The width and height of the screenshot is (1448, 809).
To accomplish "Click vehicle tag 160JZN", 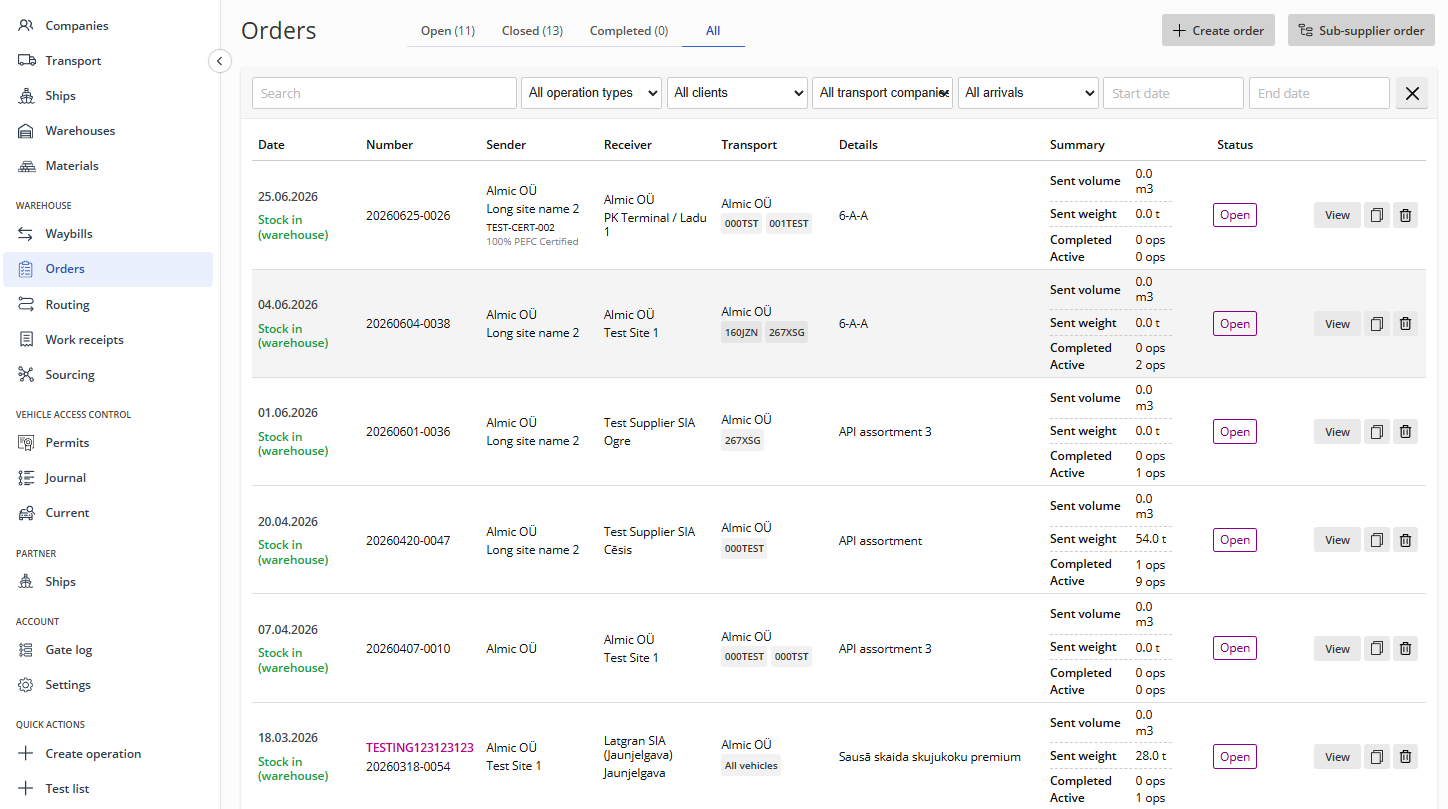I will [741, 332].
